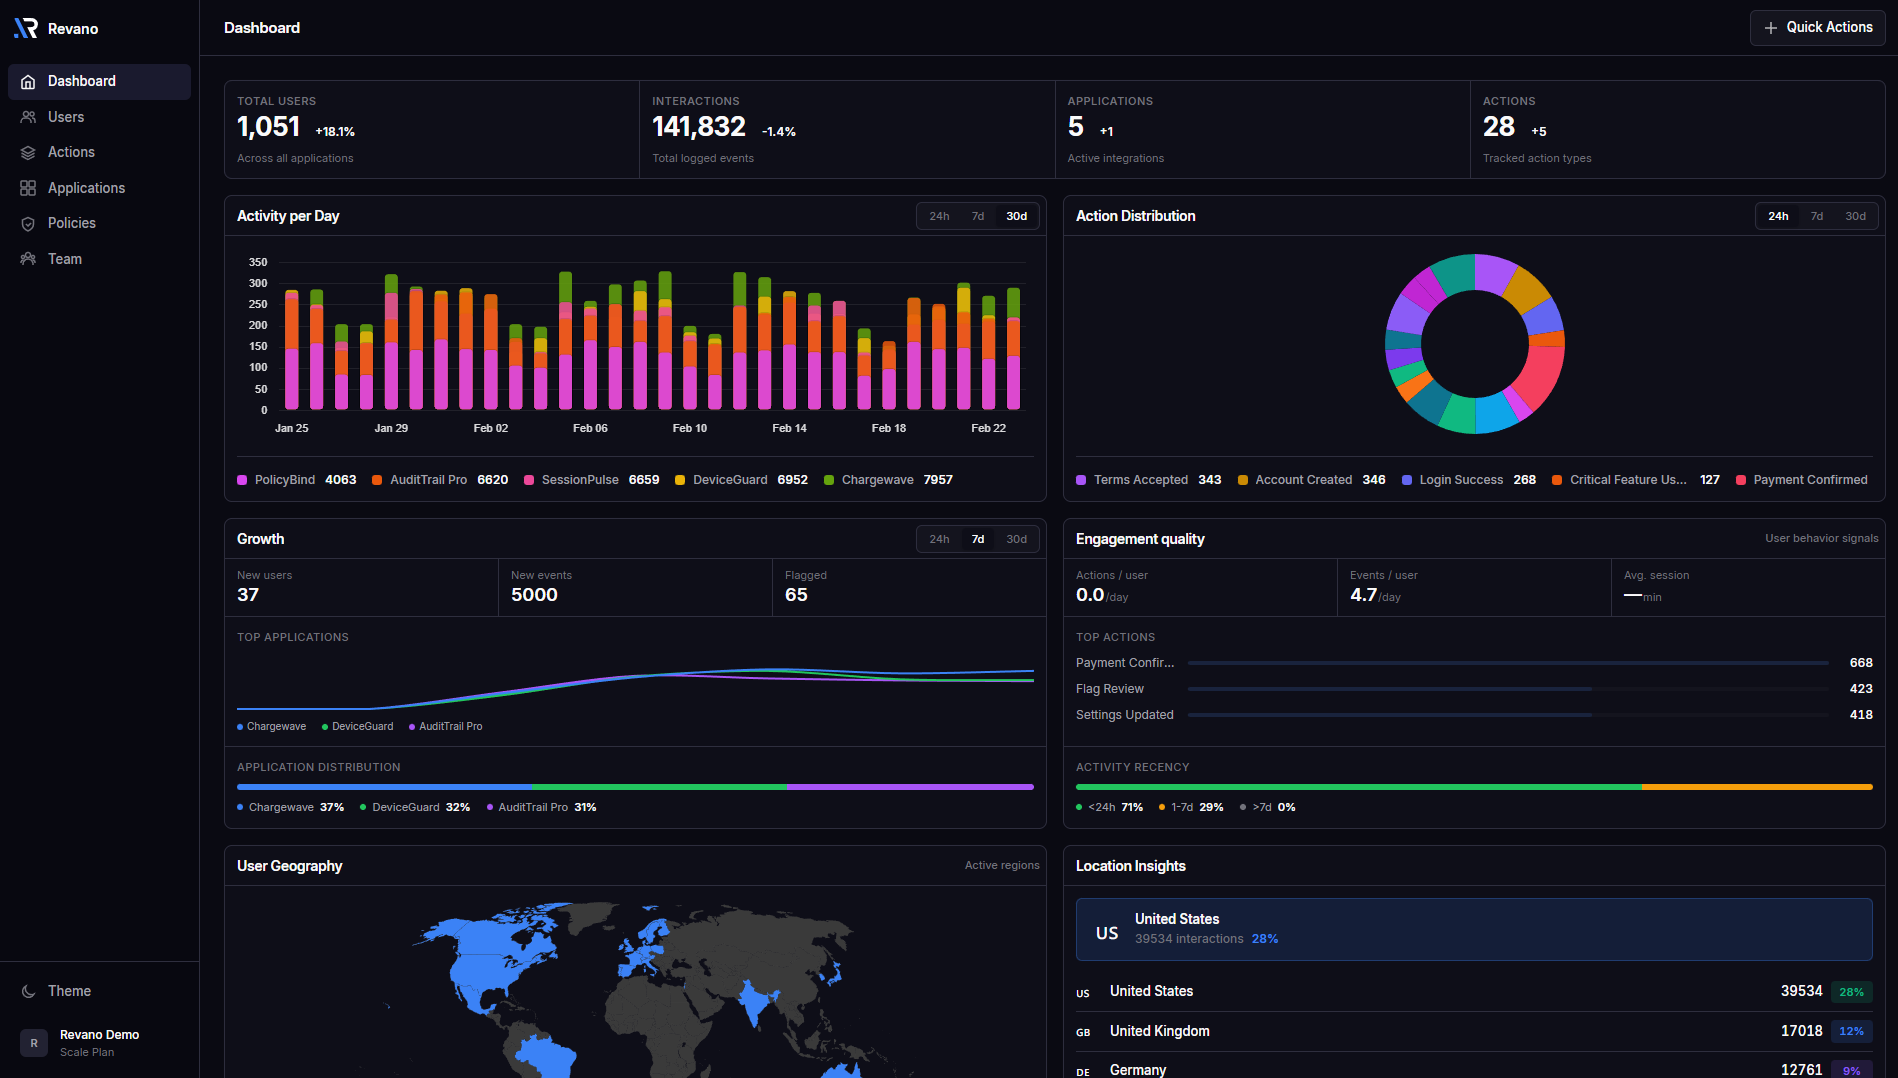Click the Activity Recency progress bar
The image size is (1898, 1078).
tap(1476, 786)
